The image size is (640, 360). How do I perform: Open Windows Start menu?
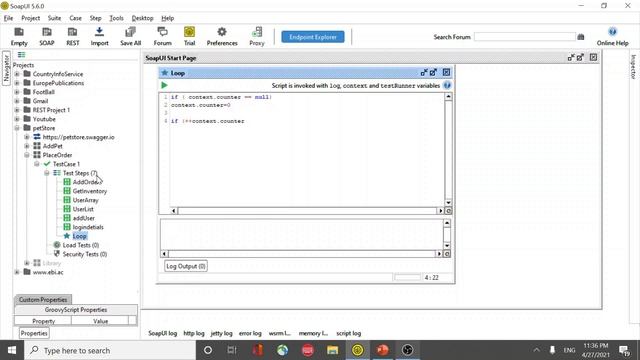[x=12, y=350]
